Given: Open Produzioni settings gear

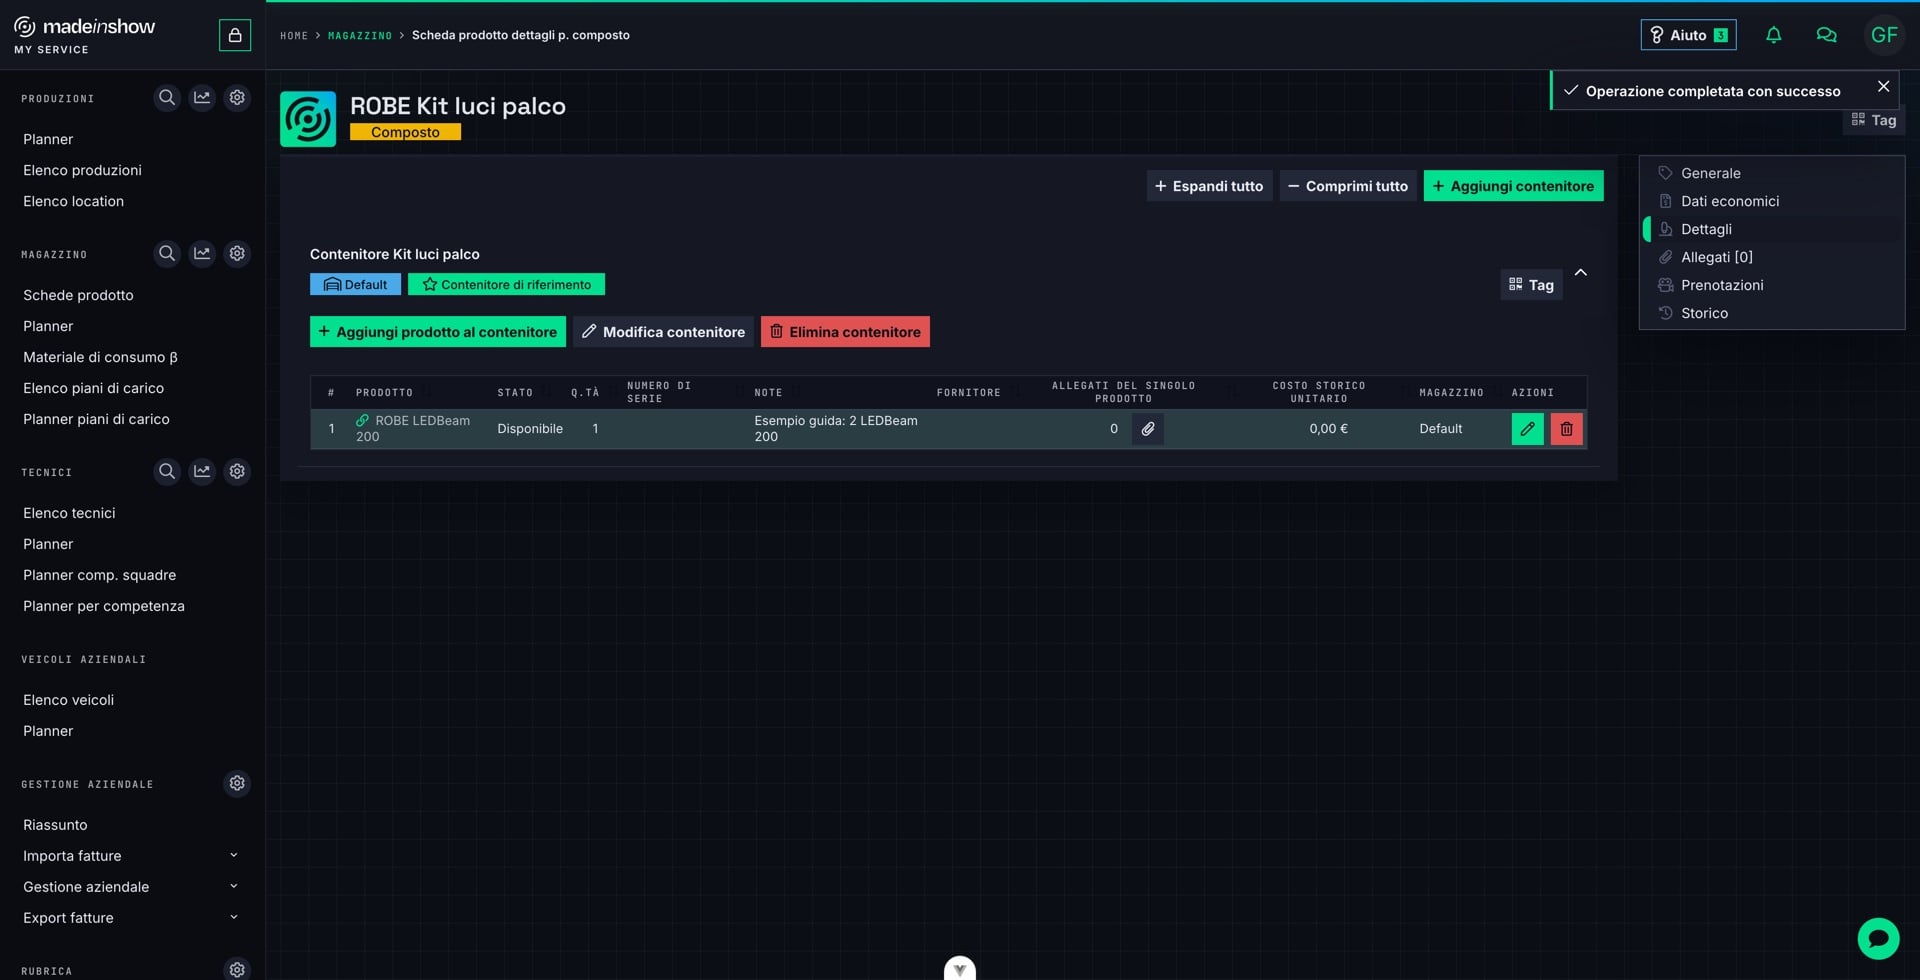Looking at the screenshot, I should [237, 98].
